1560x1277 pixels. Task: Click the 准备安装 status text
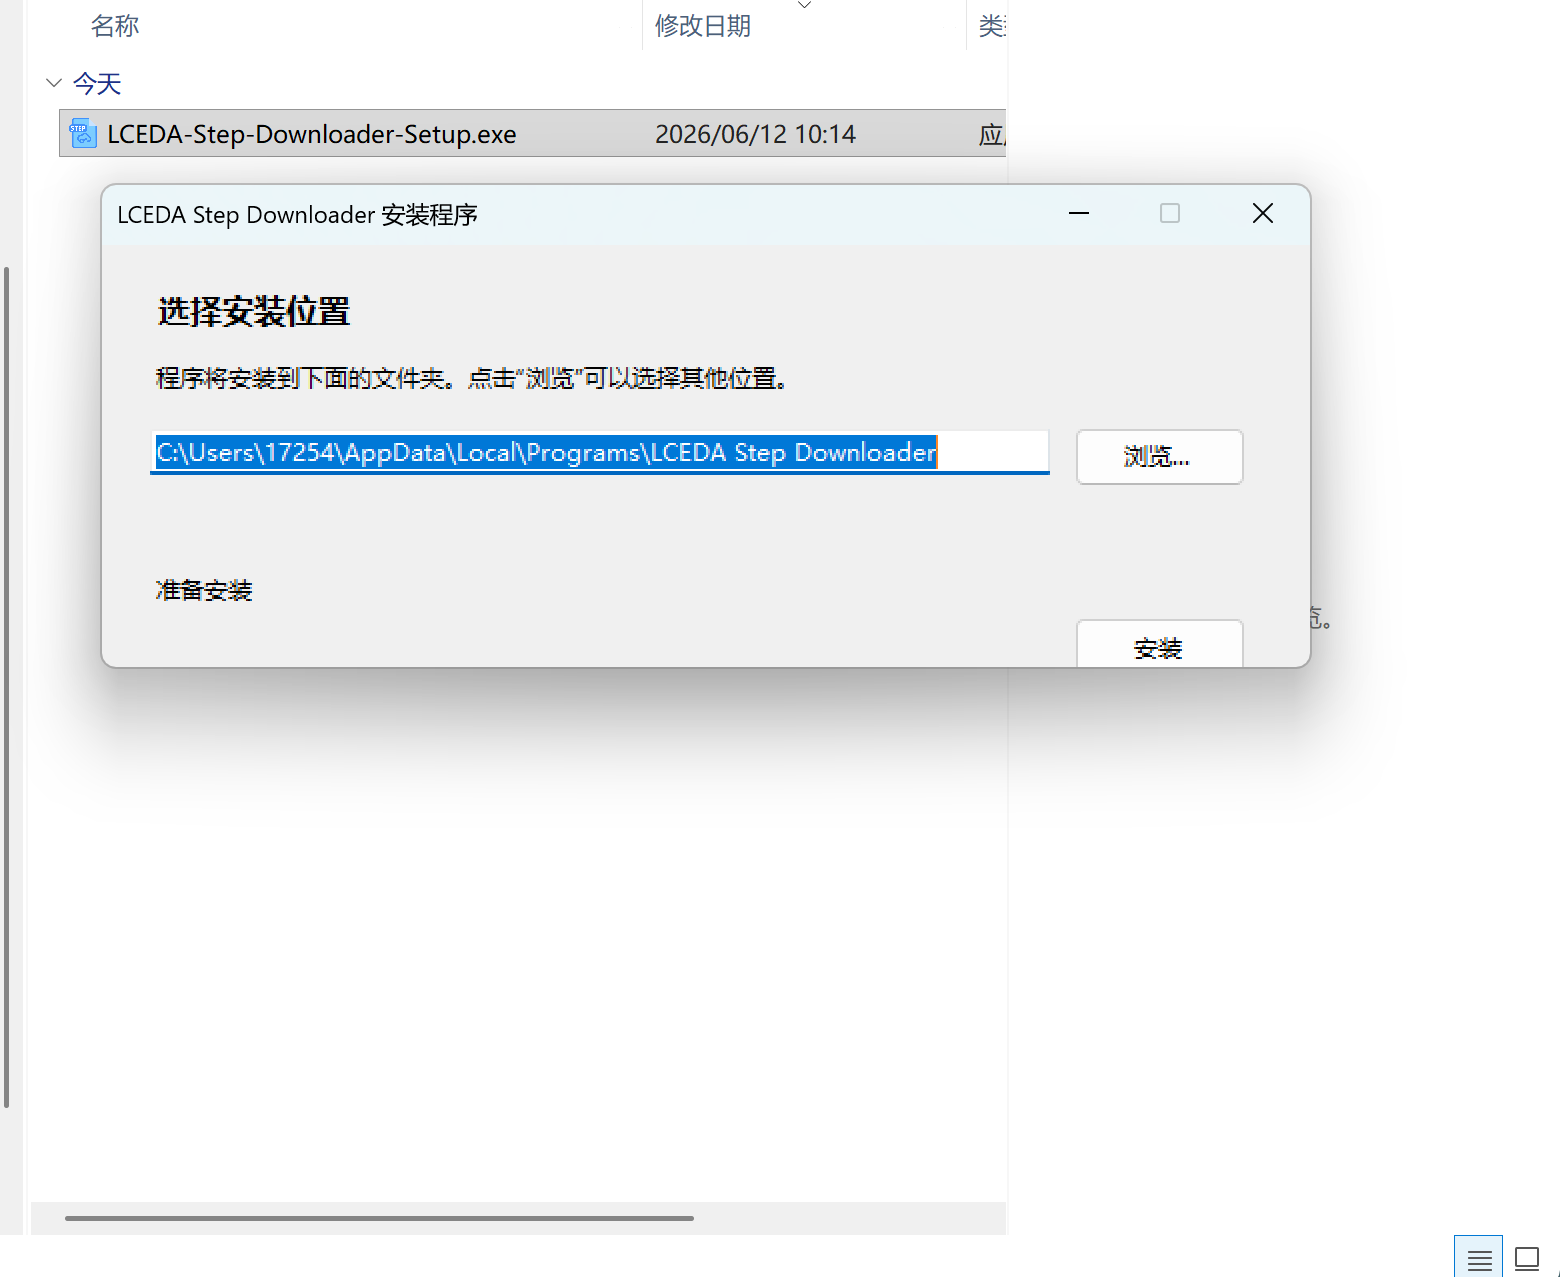[204, 590]
